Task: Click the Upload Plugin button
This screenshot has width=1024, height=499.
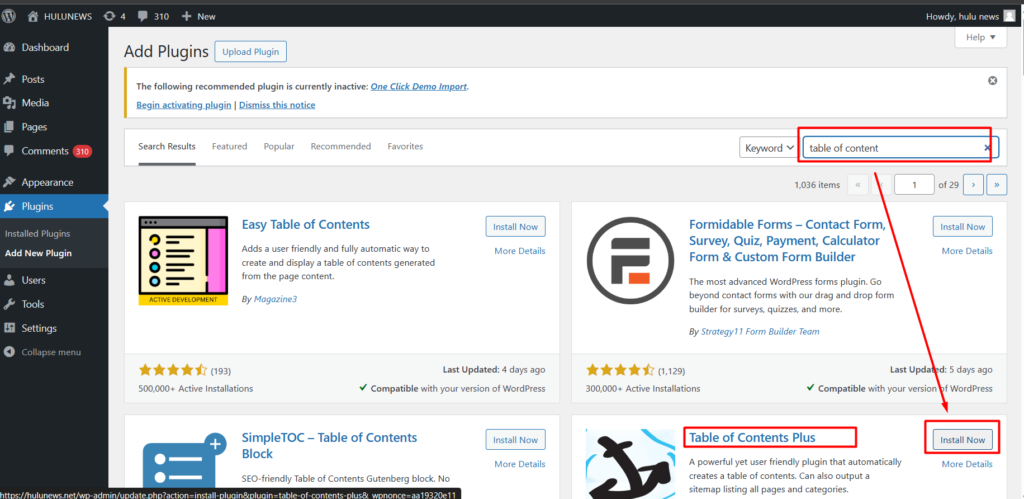Action: 252,51
